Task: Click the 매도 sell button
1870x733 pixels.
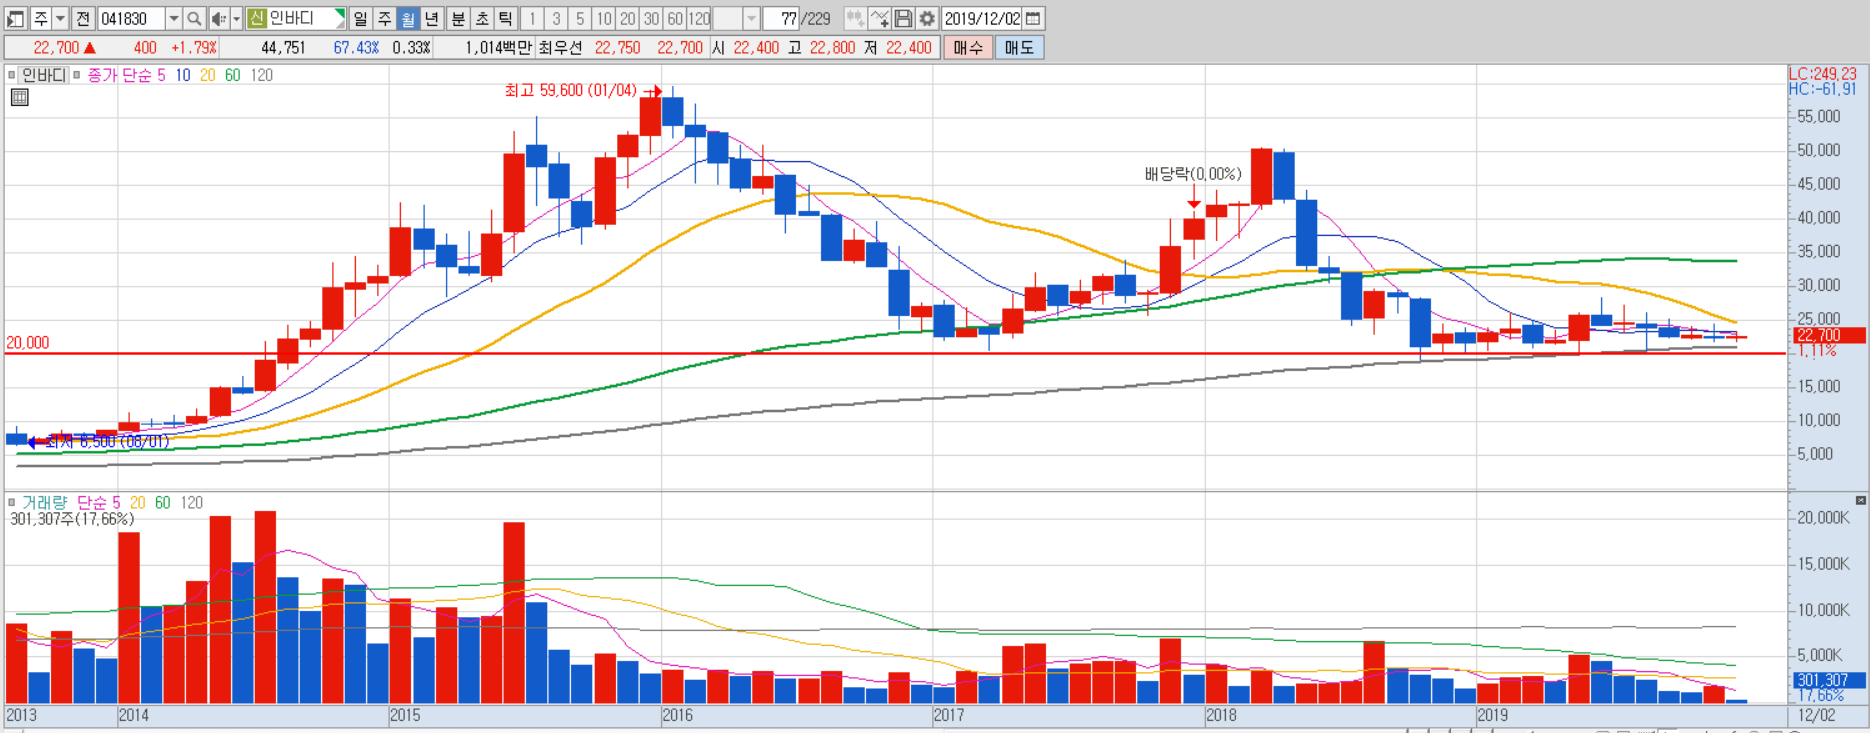Action: pyautogui.click(x=1019, y=47)
